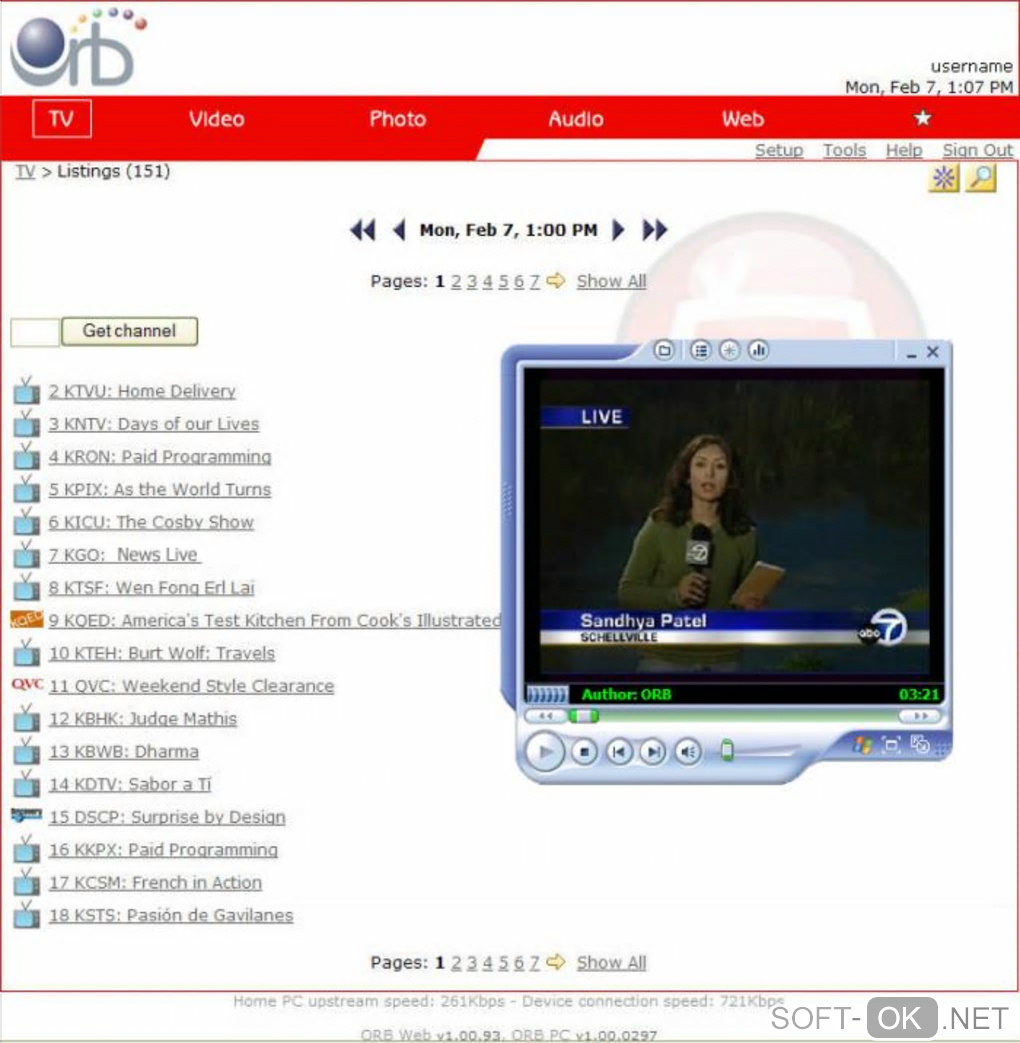Click TV icon next to 2 KTVU
Viewport: 1020px width, 1043px height.
27,390
